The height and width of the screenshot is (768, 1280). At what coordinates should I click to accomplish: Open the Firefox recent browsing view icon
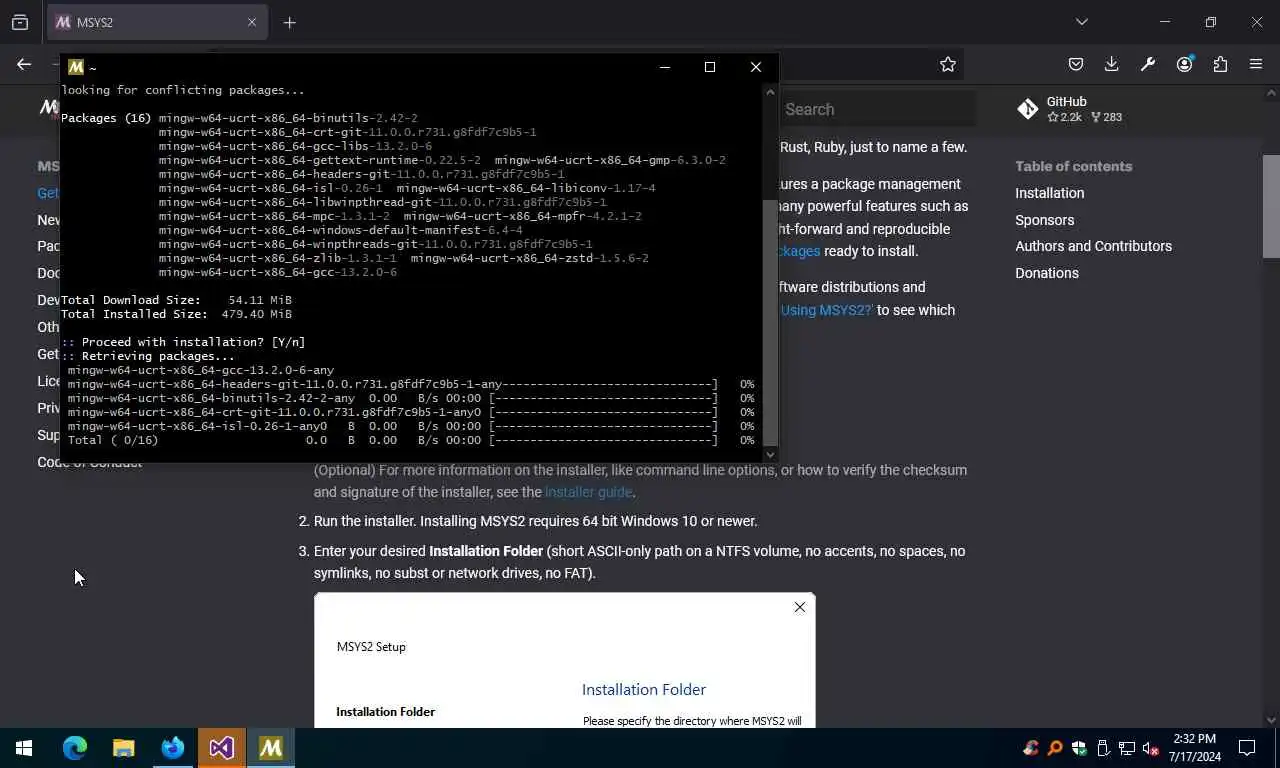pos(20,22)
